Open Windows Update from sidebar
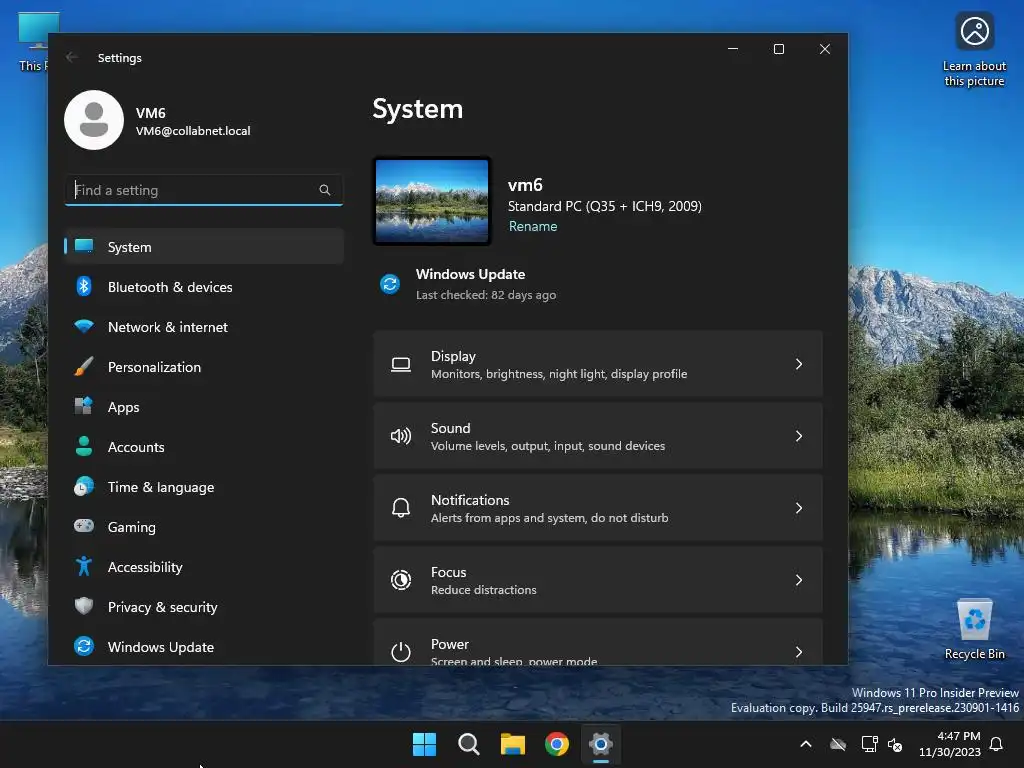 tap(204, 647)
